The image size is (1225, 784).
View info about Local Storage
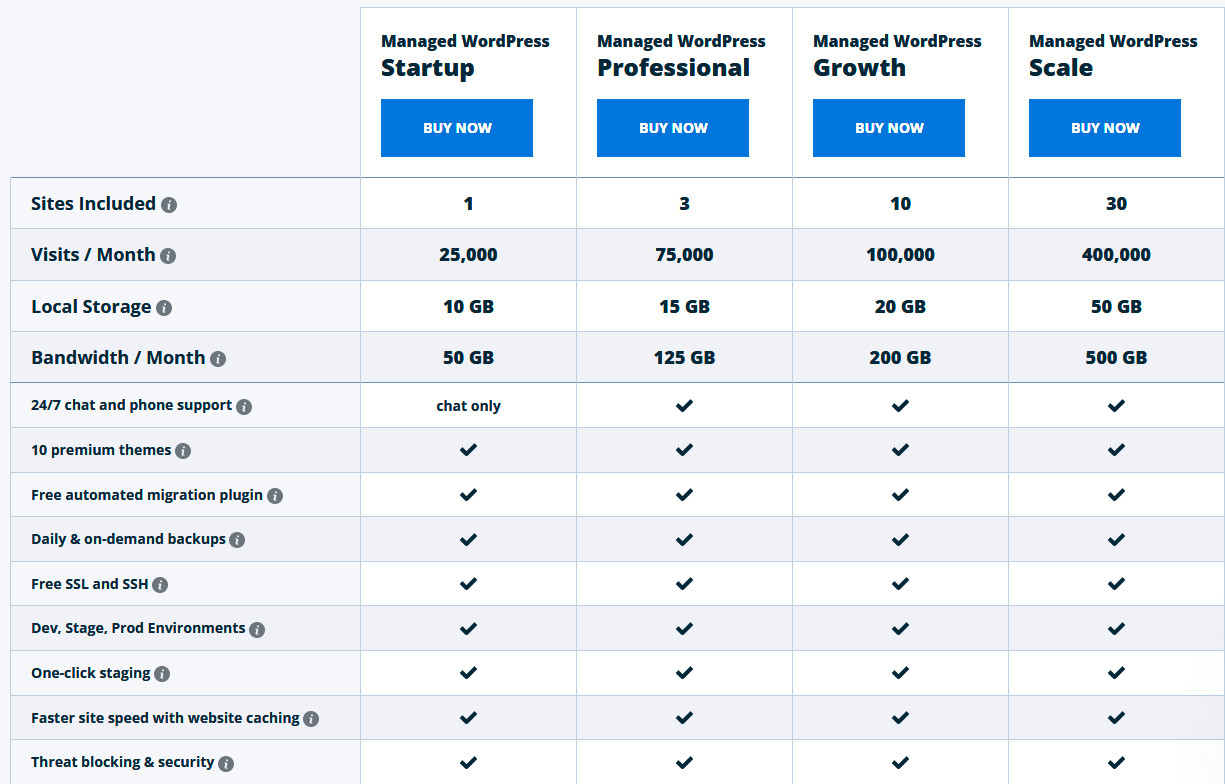coord(163,307)
